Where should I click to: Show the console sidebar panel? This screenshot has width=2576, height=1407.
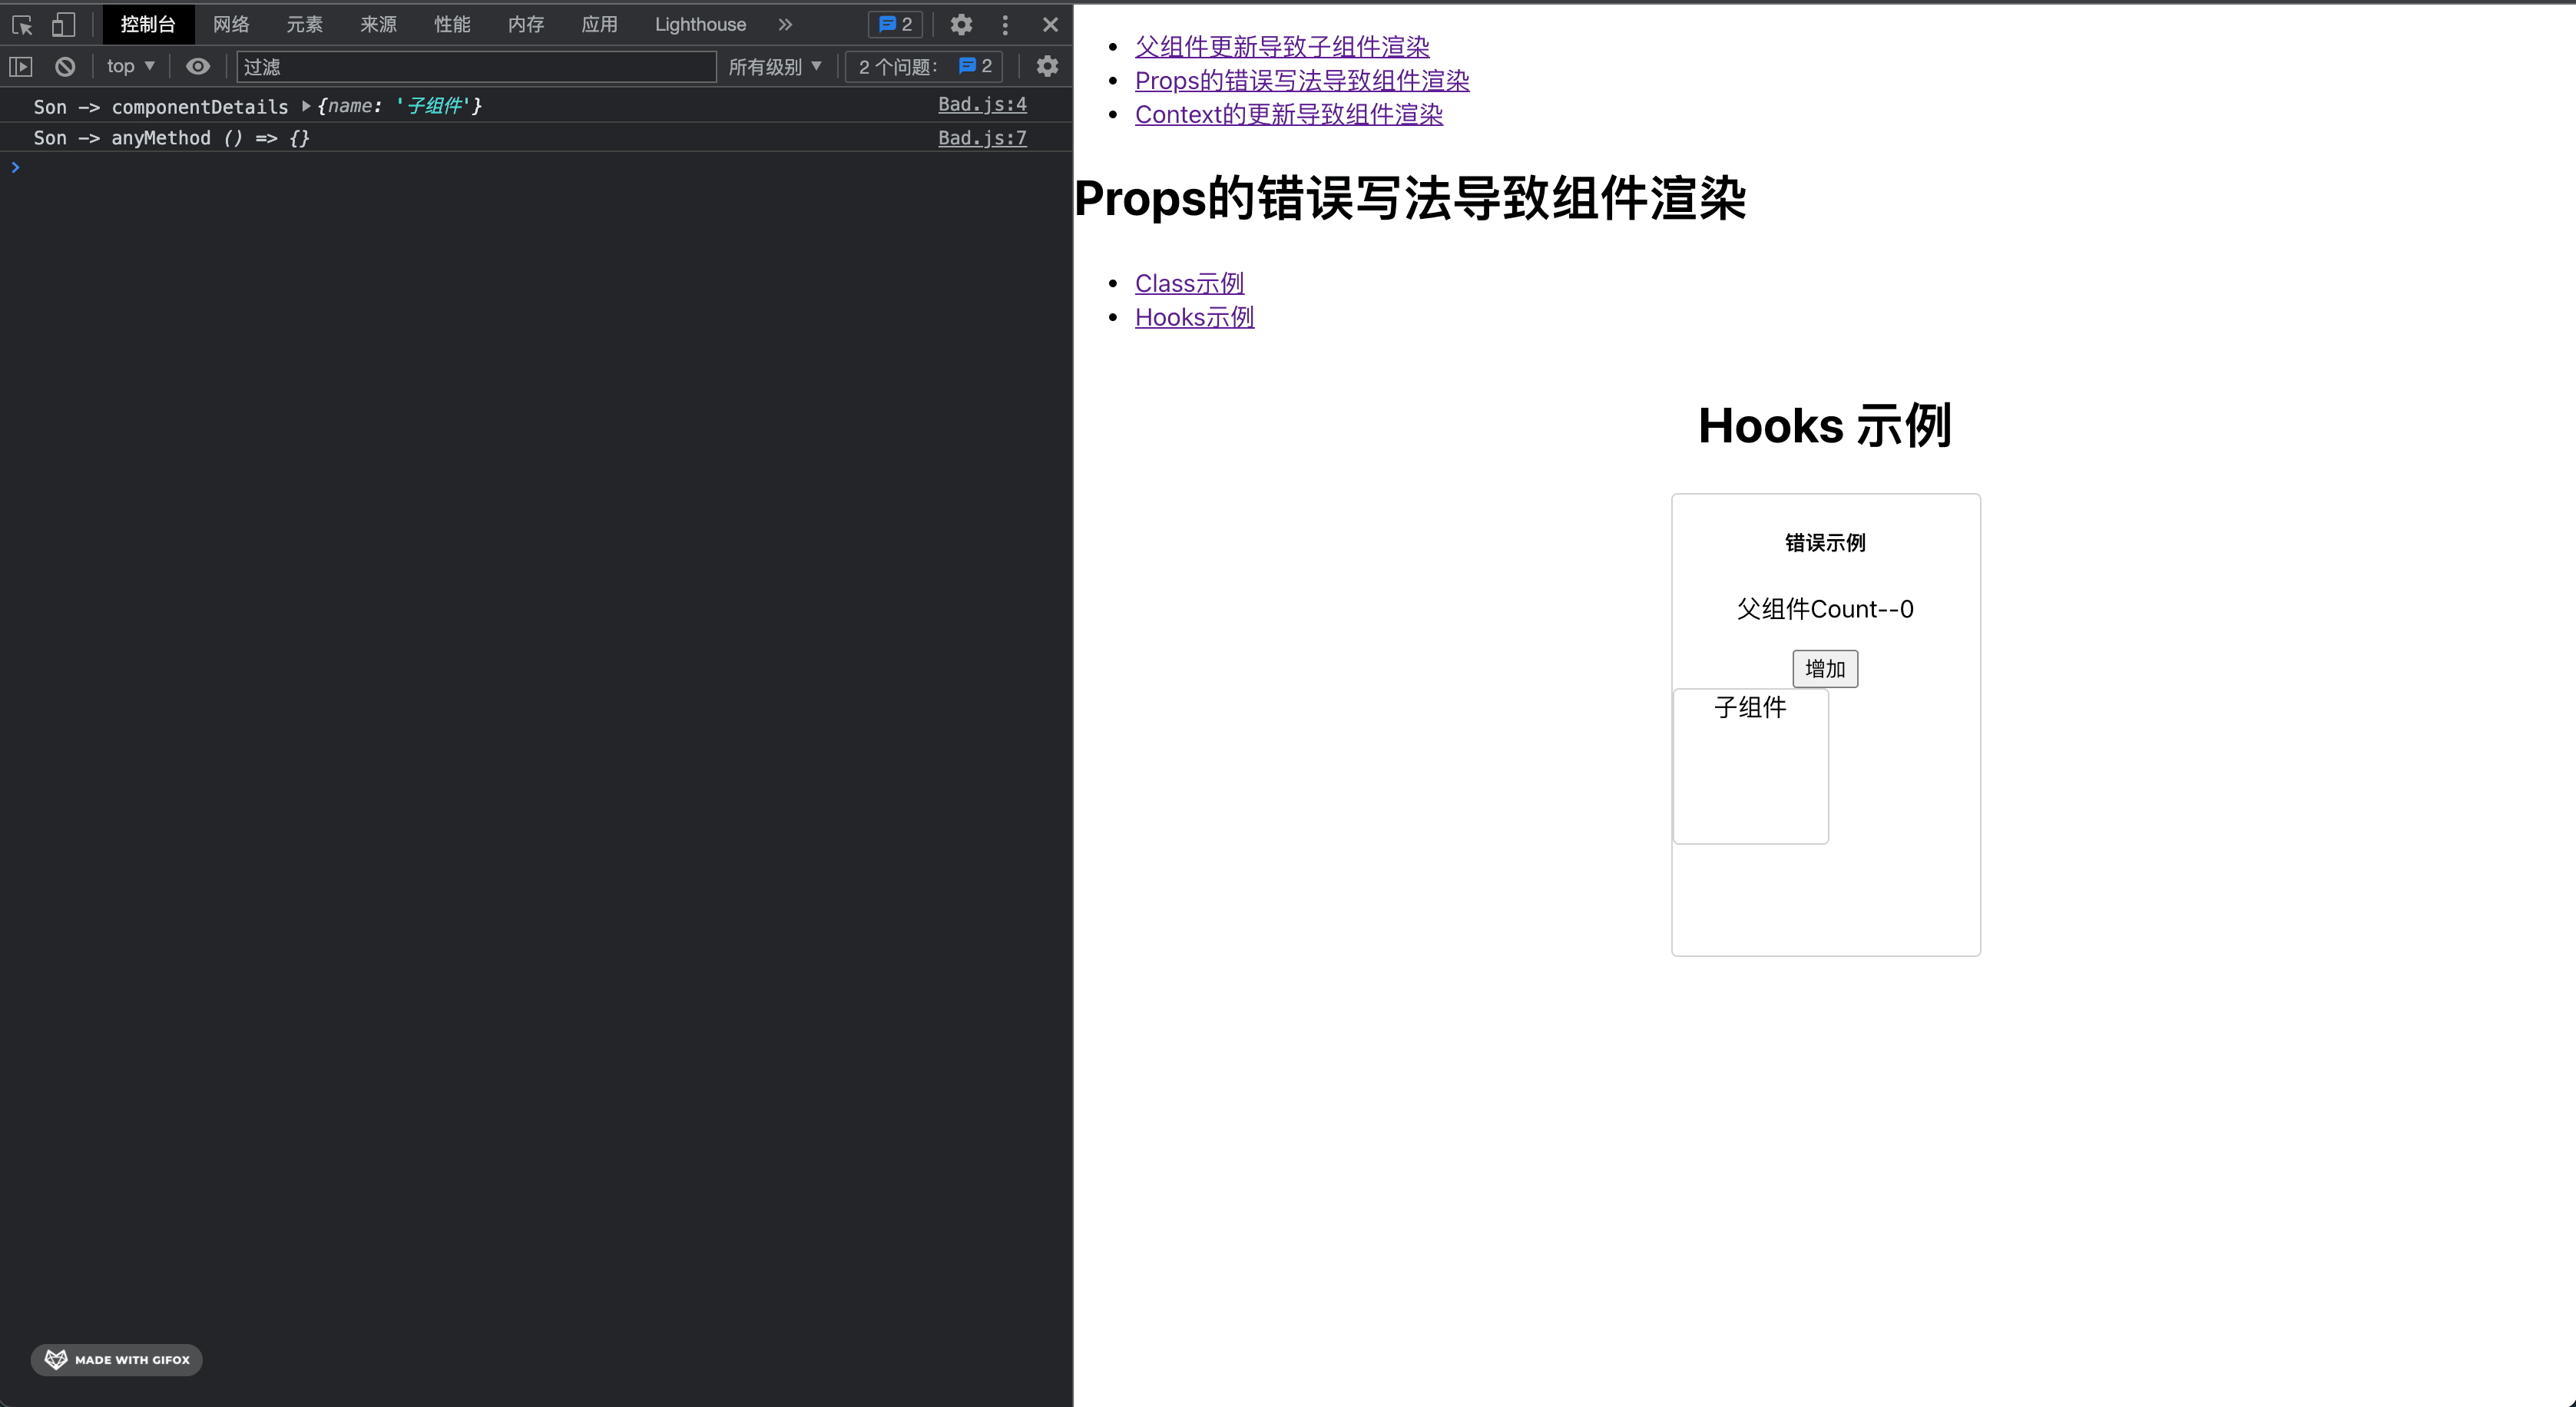tap(21, 66)
